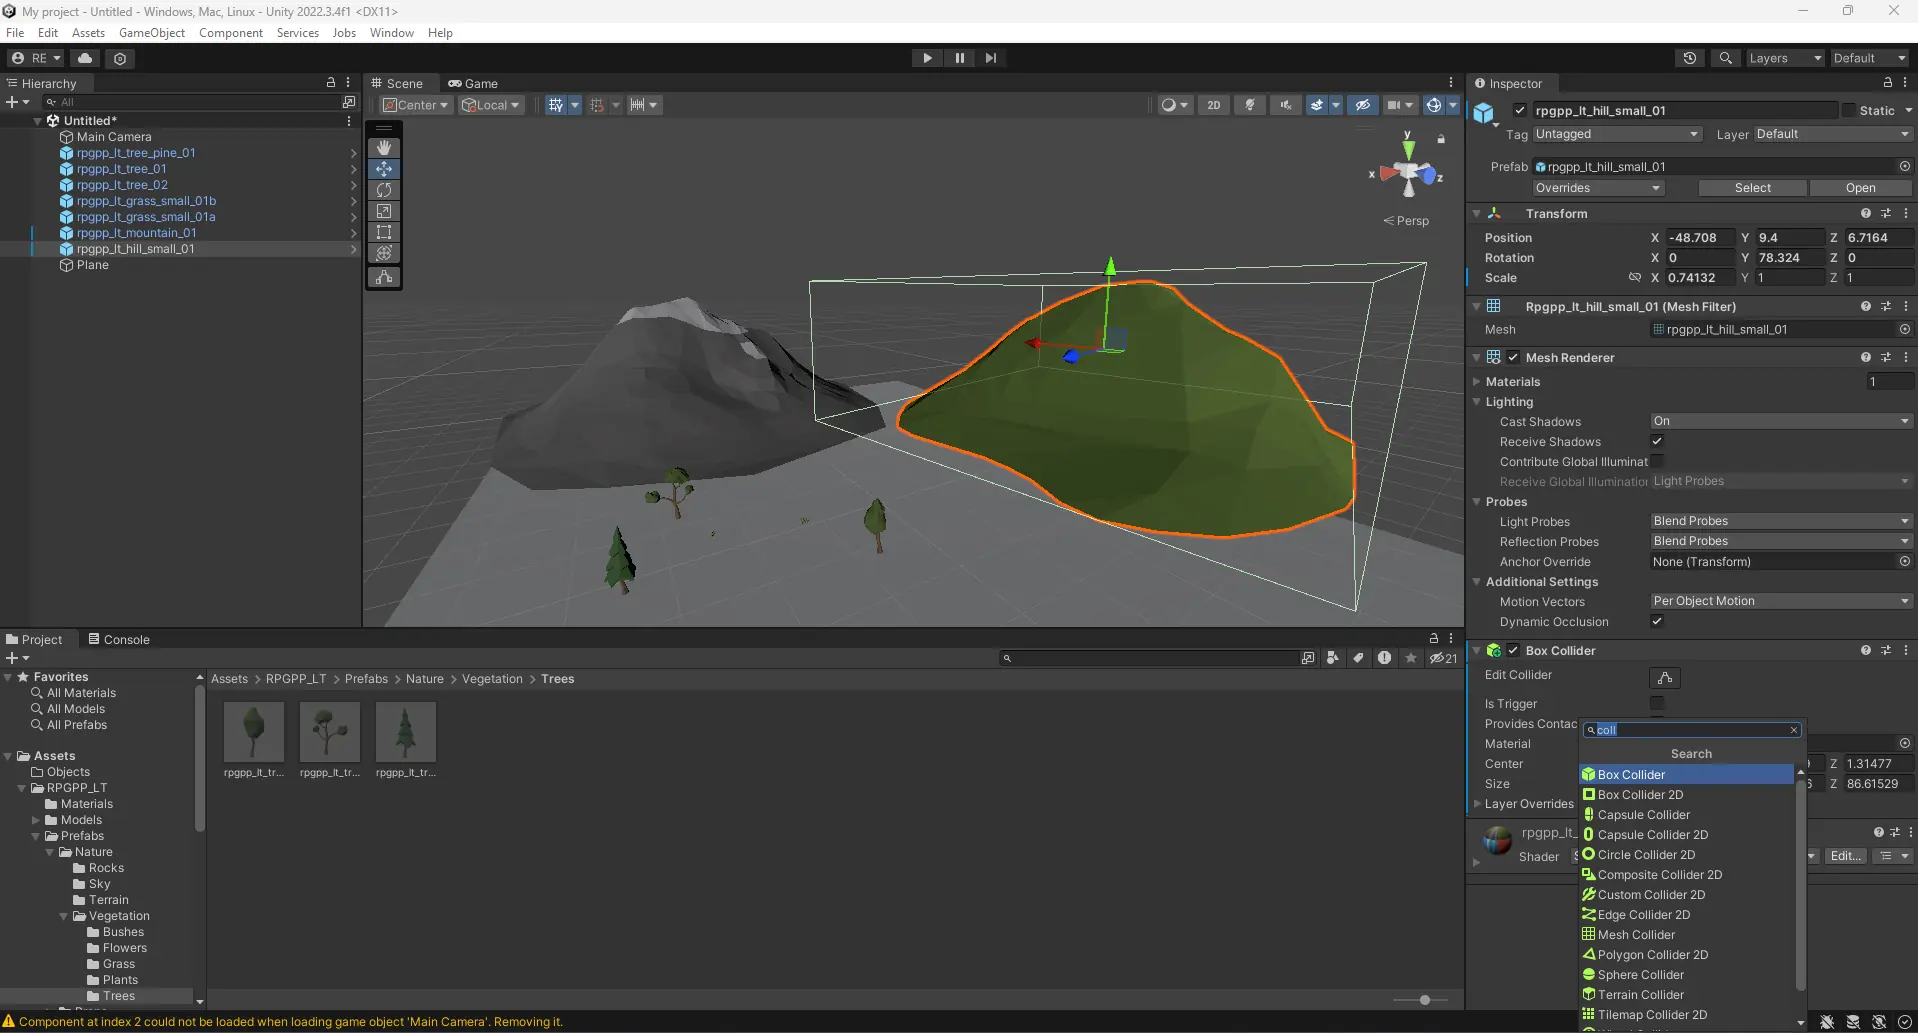This screenshot has width=1918, height=1033.
Task: Open the Layer dropdown
Action: 1832,134
